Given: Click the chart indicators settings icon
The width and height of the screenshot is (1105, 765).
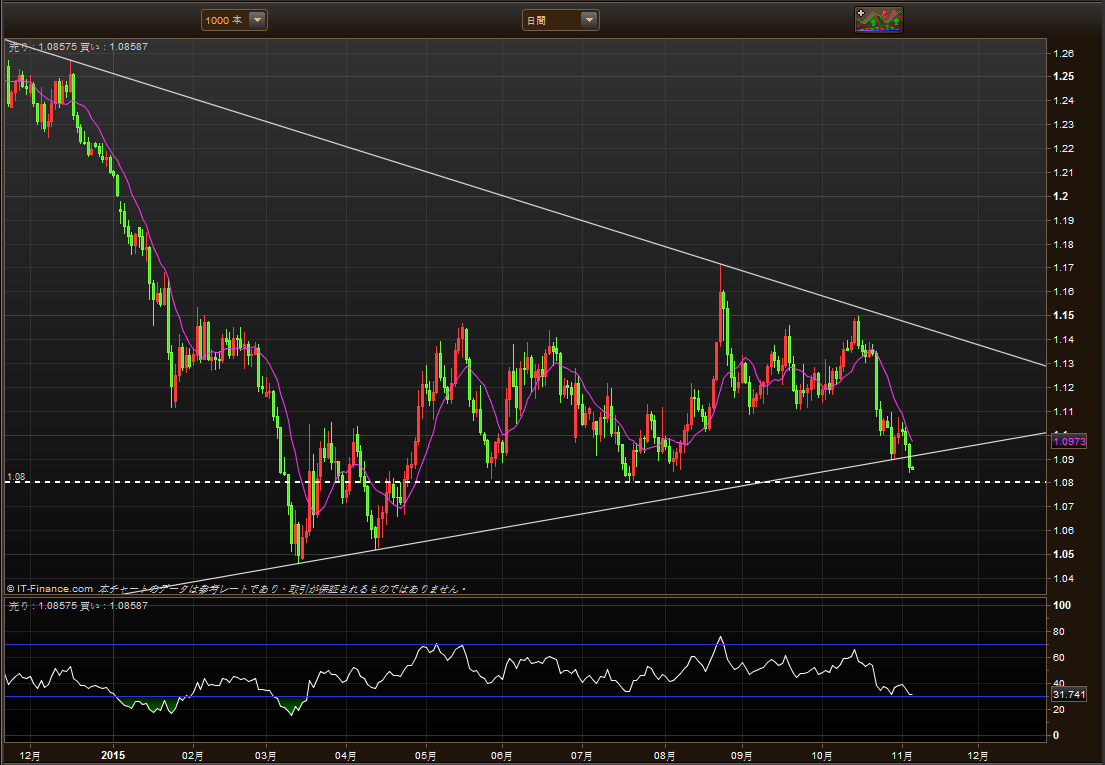Looking at the screenshot, I should click(x=878, y=20).
